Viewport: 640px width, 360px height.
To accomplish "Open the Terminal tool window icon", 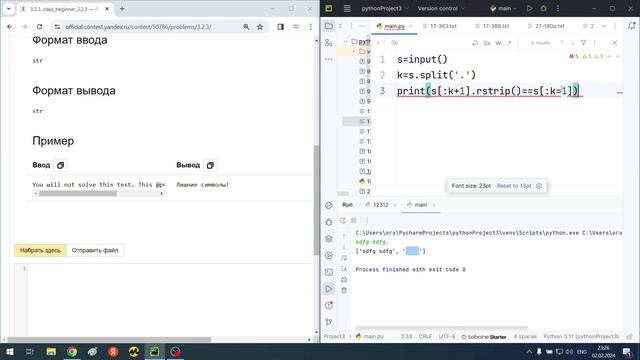I will (329, 272).
